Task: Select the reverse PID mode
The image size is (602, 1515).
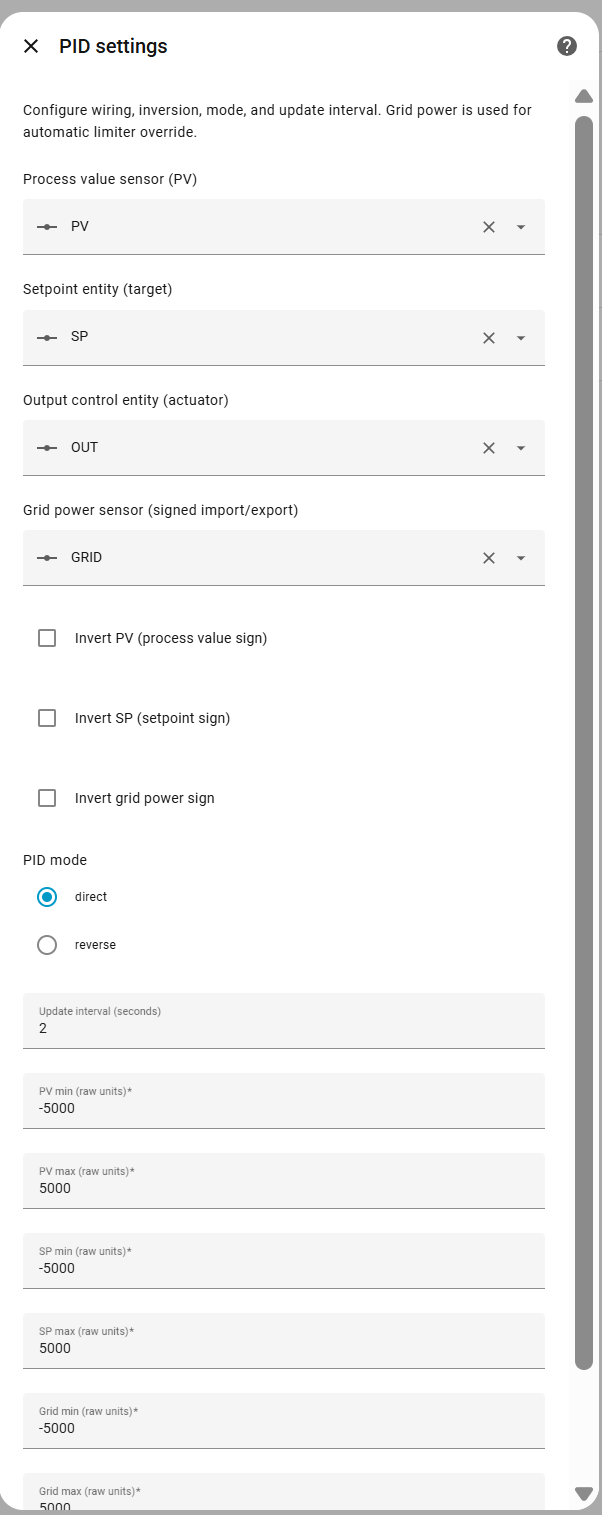Action: tap(47, 945)
